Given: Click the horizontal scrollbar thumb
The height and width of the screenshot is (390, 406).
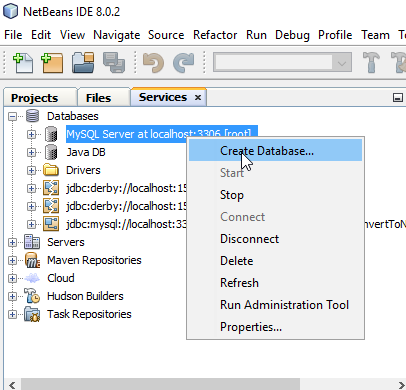Looking at the screenshot, I should pos(160,384).
